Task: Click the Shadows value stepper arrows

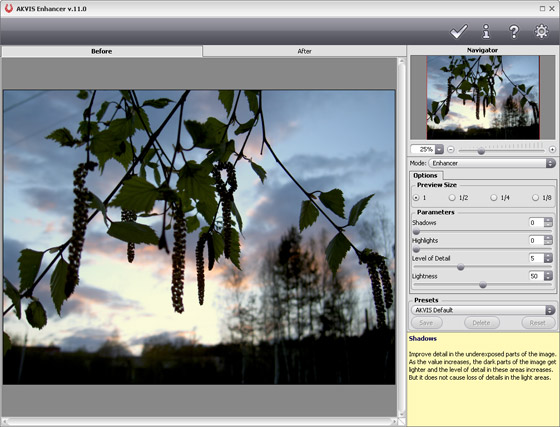Action: coord(548,222)
